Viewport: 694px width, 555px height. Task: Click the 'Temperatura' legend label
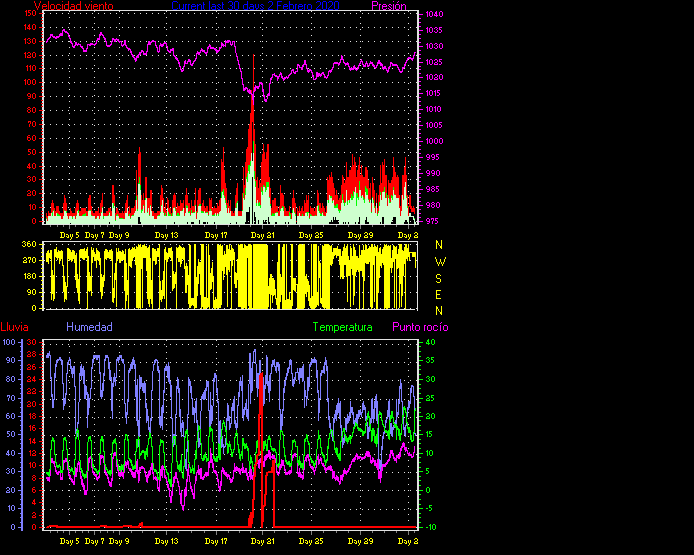[x=343, y=327]
